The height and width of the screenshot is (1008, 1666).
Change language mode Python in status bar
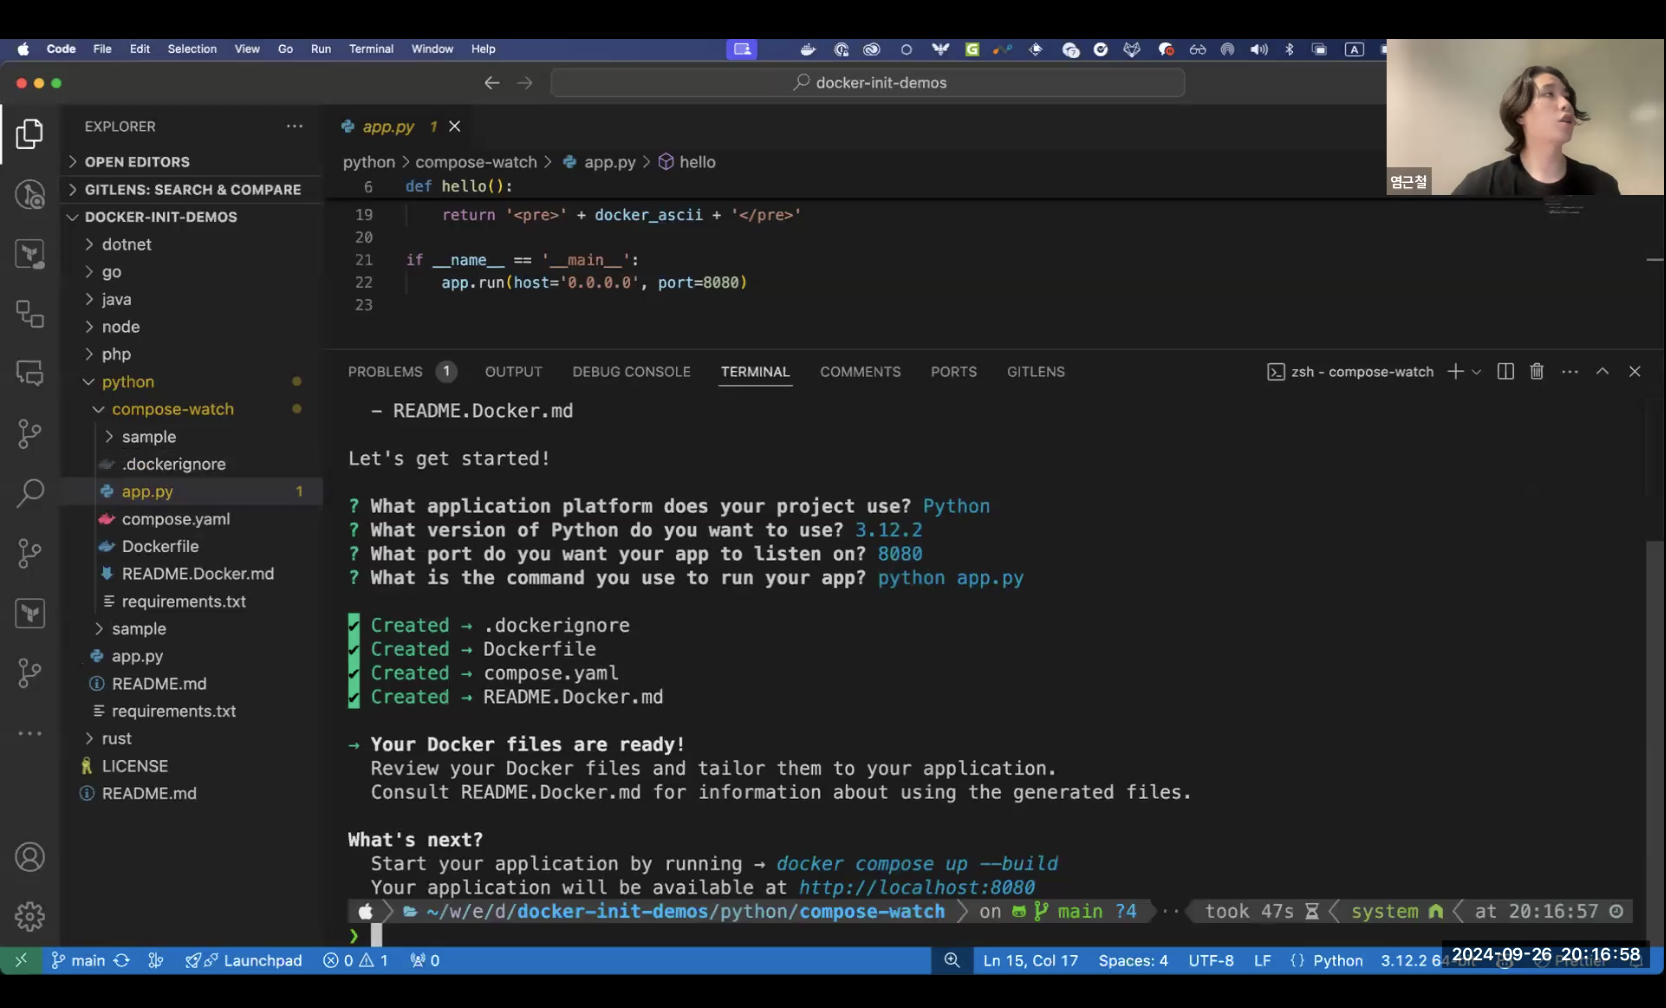1337,960
